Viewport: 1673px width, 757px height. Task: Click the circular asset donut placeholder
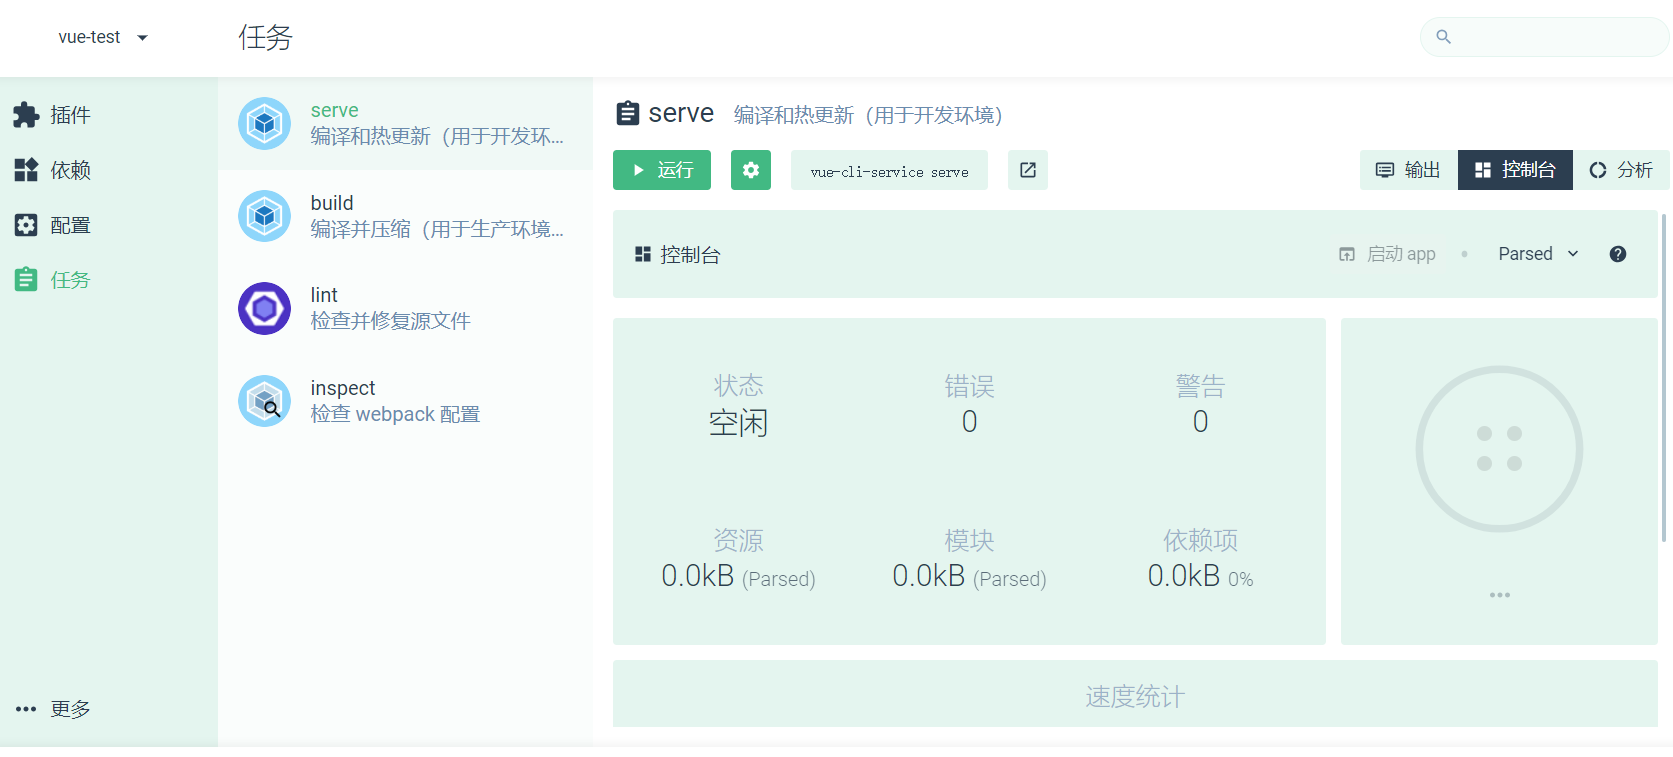(x=1499, y=449)
